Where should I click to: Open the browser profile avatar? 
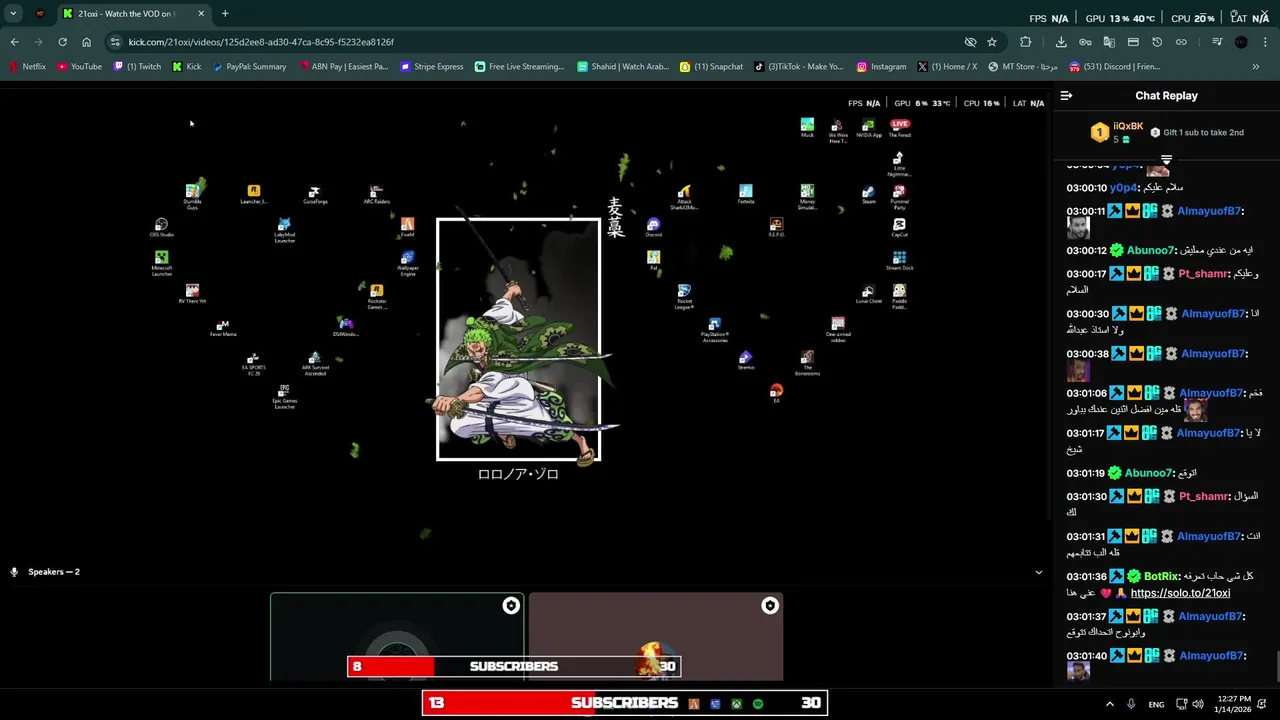[1241, 42]
